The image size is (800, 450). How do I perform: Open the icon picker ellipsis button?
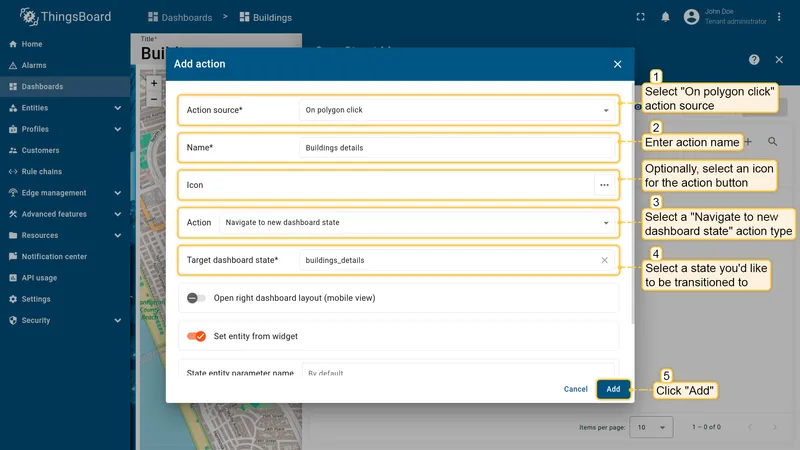[x=604, y=185]
